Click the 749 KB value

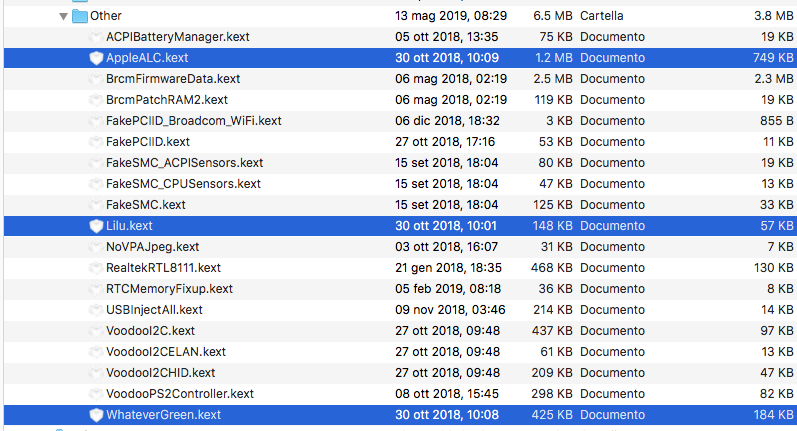tap(773, 58)
